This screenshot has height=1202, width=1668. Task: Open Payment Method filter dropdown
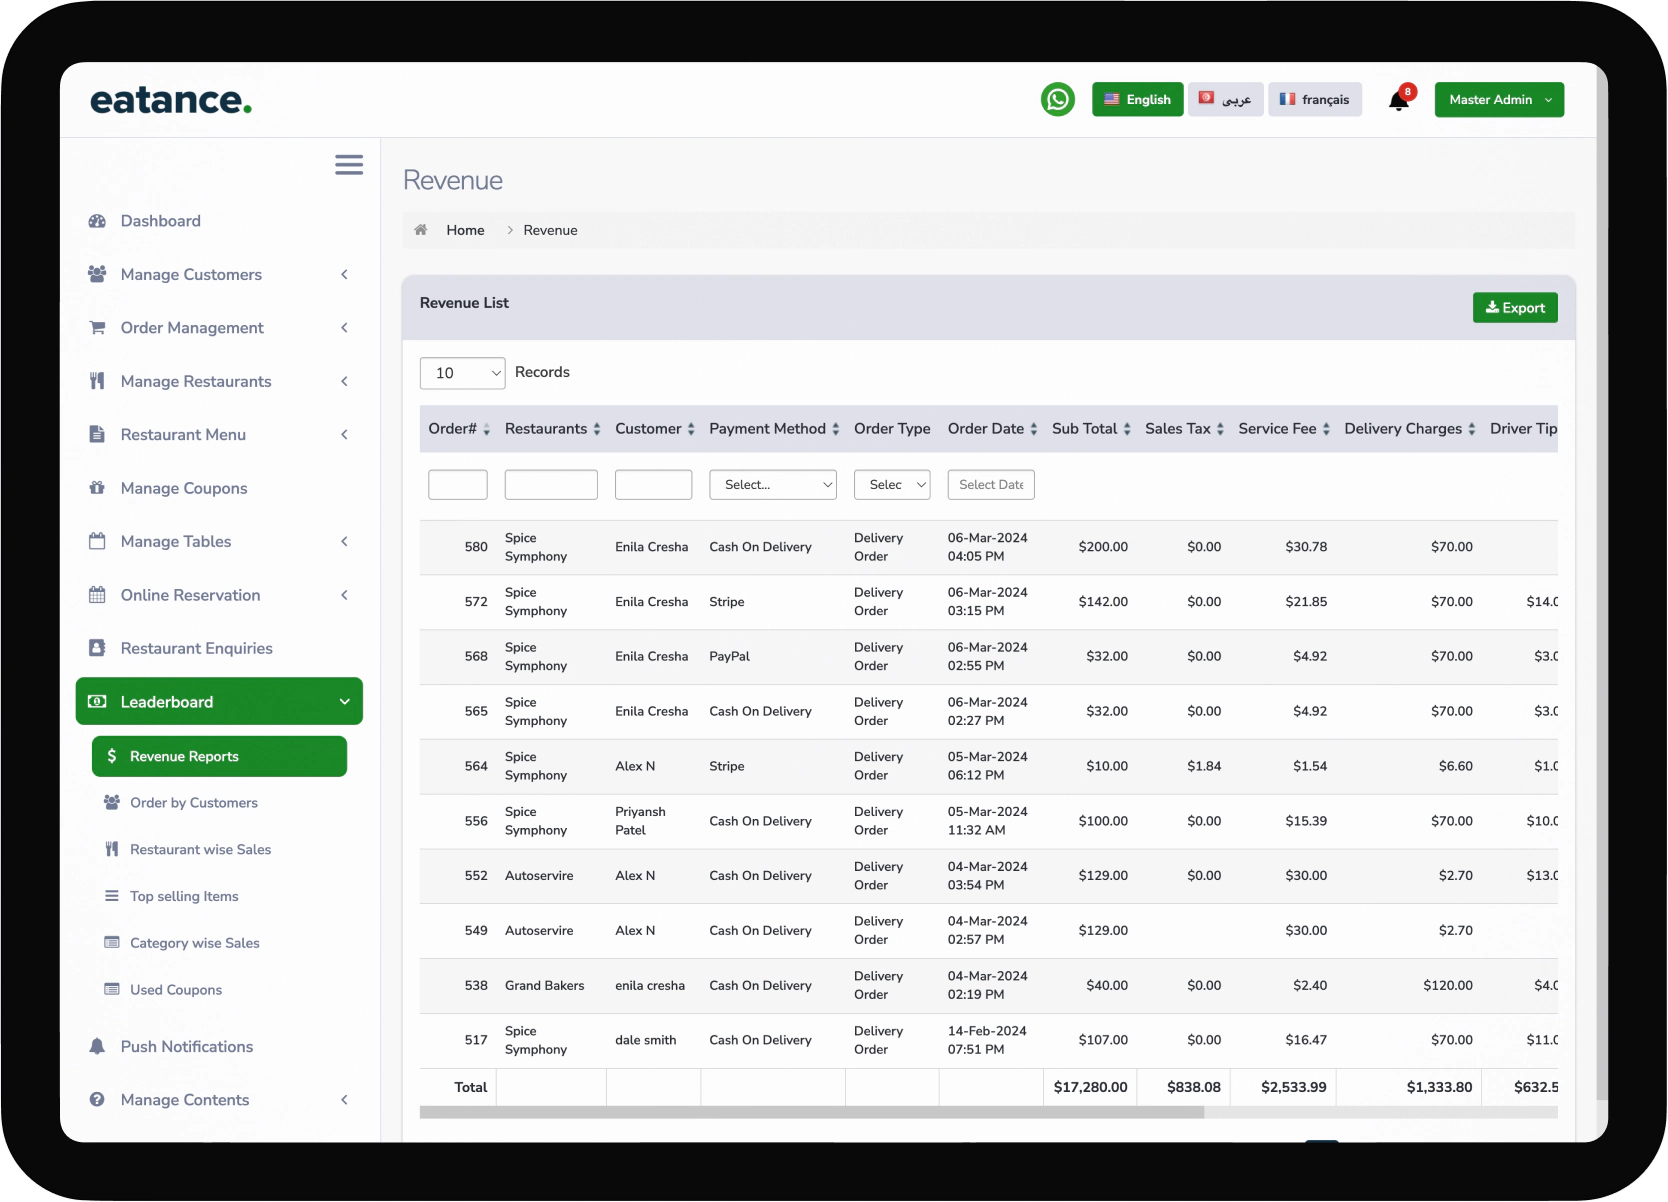click(772, 485)
